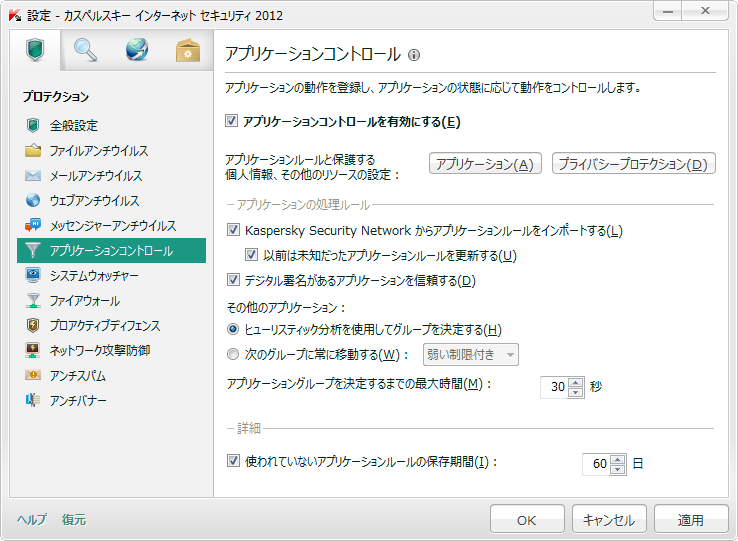Click the プライバシープロテクション(D) button
The width and height of the screenshot is (738, 541).
(634, 163)
